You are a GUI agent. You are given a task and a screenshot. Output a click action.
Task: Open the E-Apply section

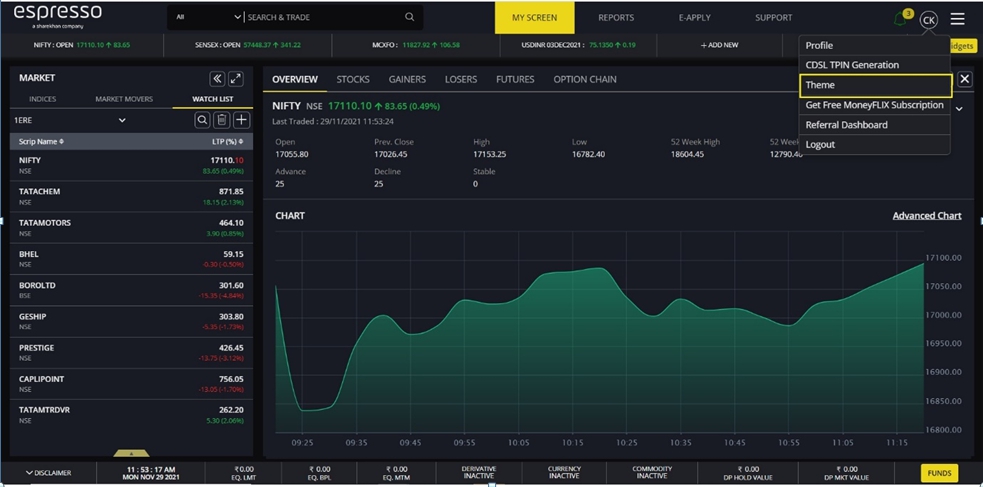point(694,18)
